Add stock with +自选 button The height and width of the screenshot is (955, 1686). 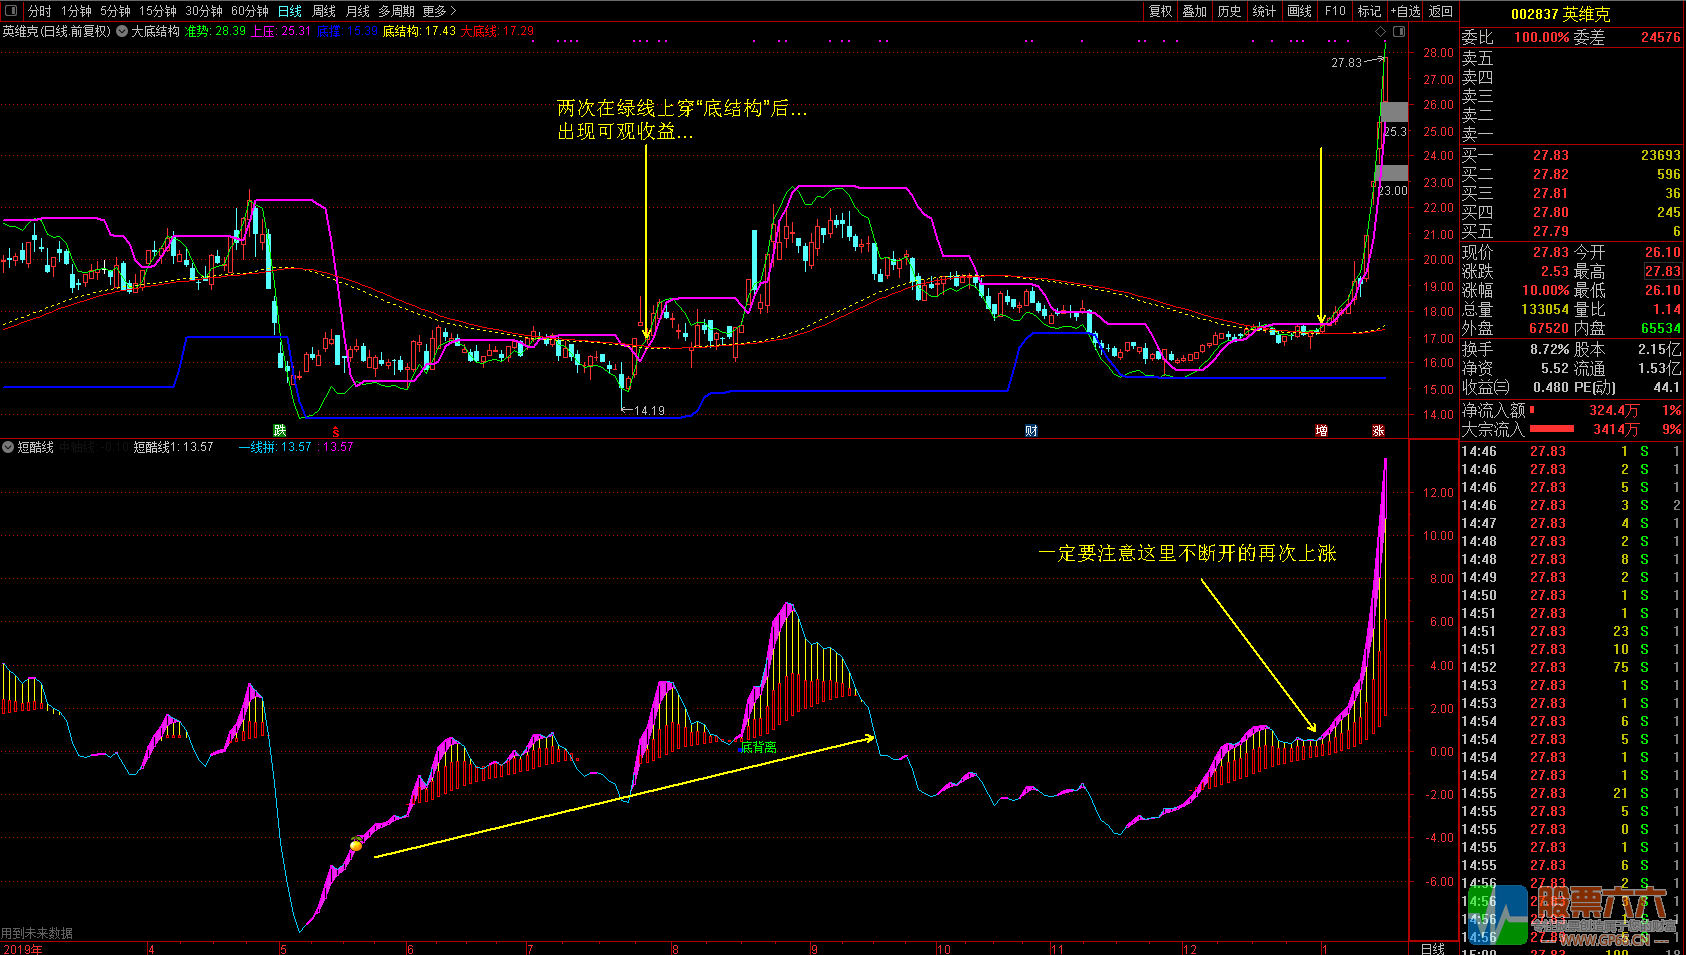1405,11
